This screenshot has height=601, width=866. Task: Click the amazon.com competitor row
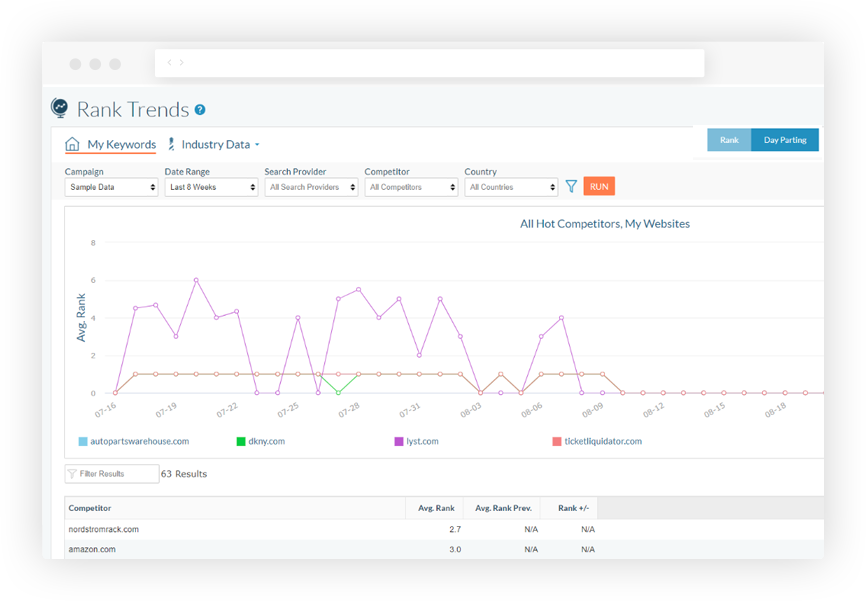443,549
